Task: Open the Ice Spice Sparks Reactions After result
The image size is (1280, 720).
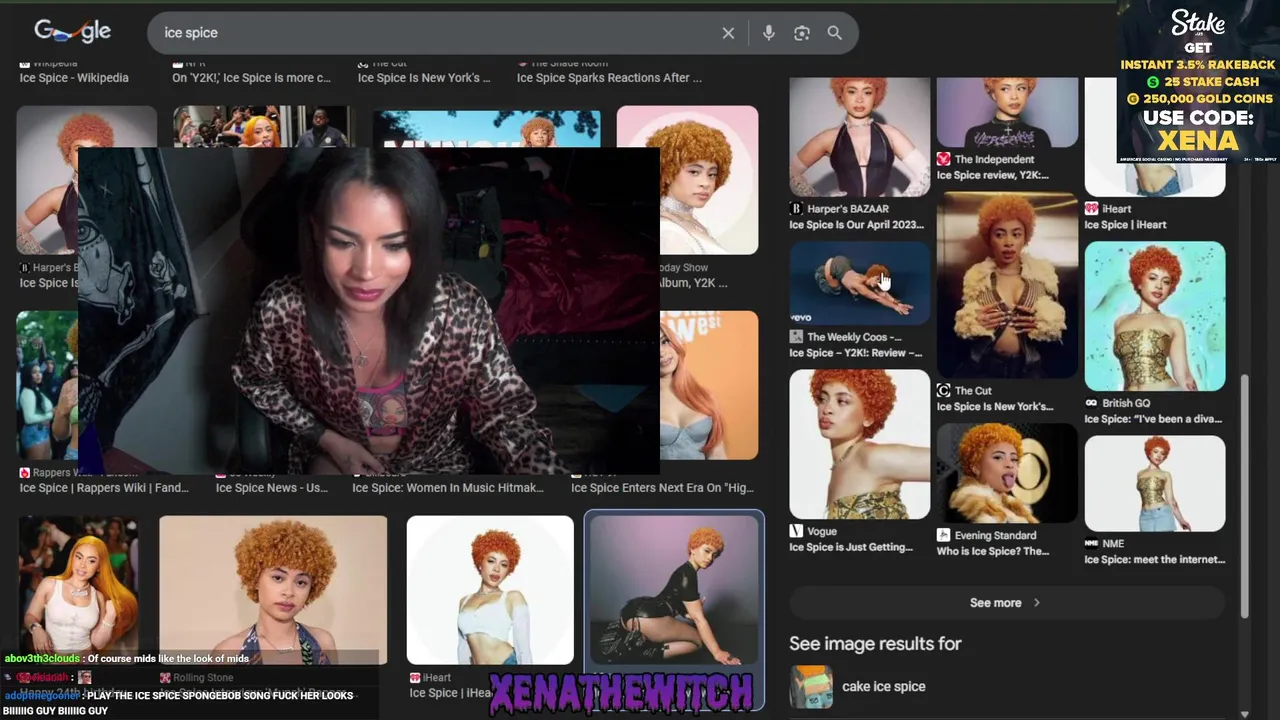Action: click(x=609, y=78)
